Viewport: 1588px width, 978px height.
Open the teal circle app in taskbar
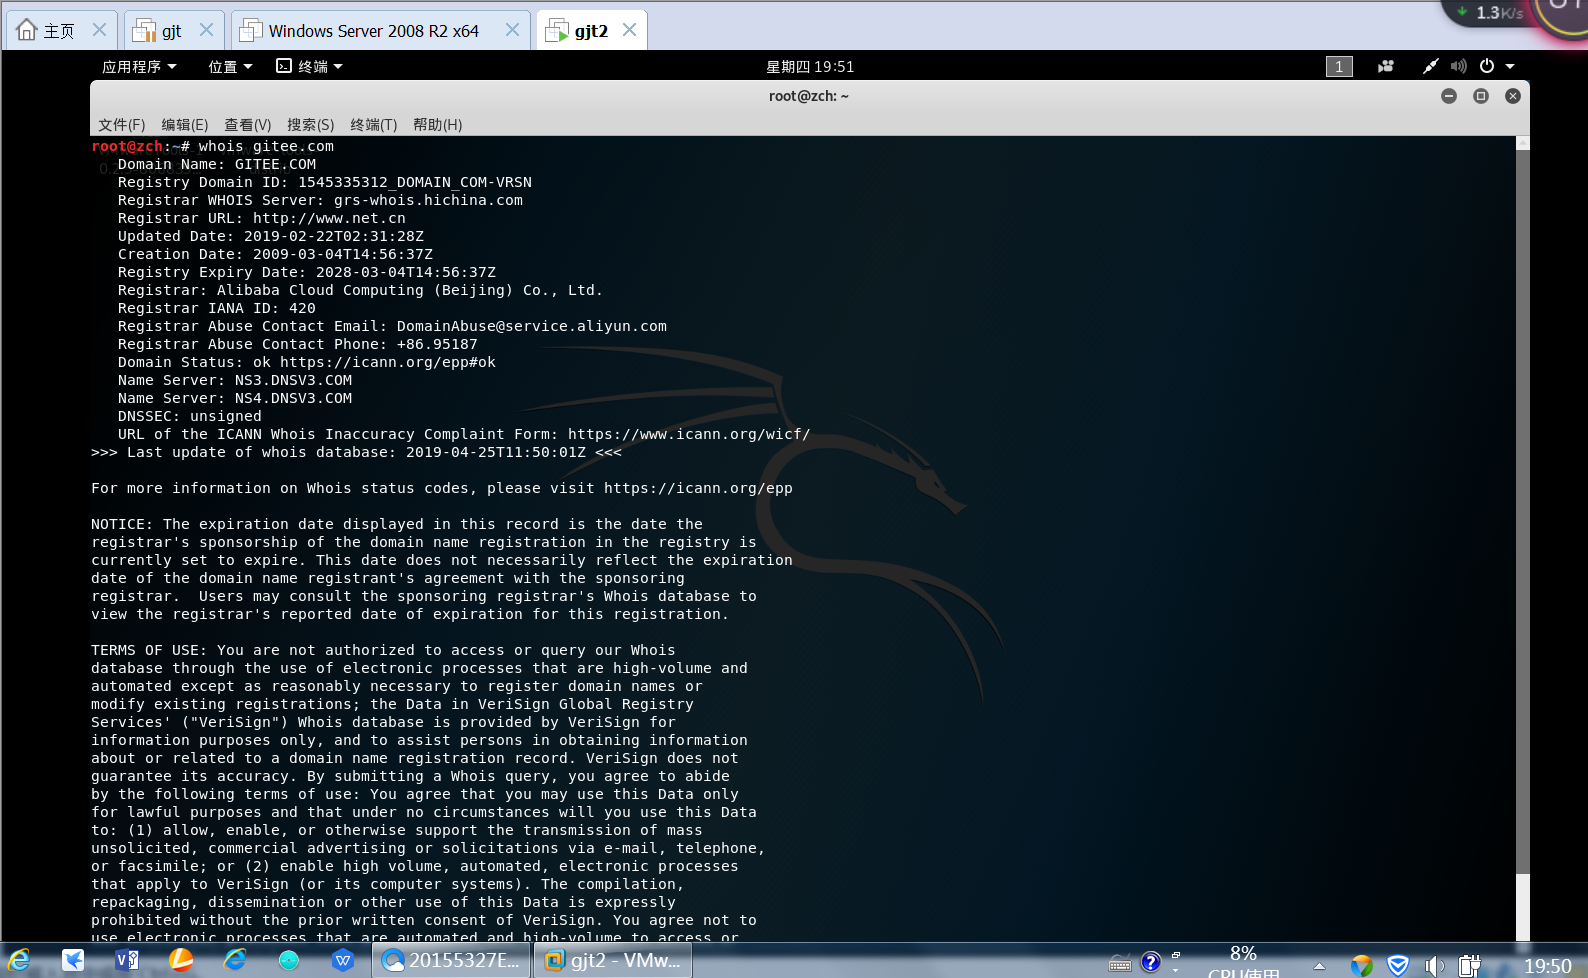(289, 961)
